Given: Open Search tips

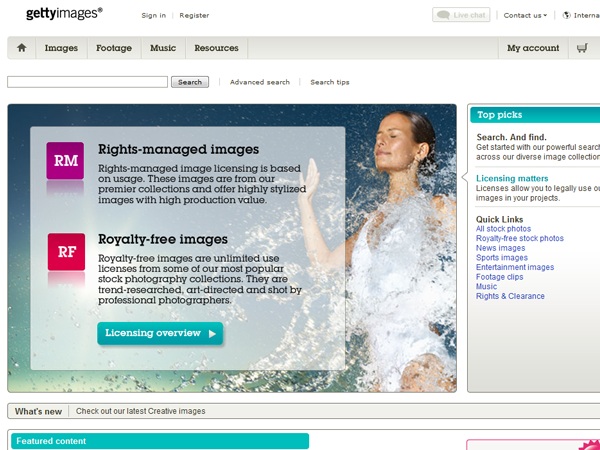Looking at the screenshot, I should [330, 82].
